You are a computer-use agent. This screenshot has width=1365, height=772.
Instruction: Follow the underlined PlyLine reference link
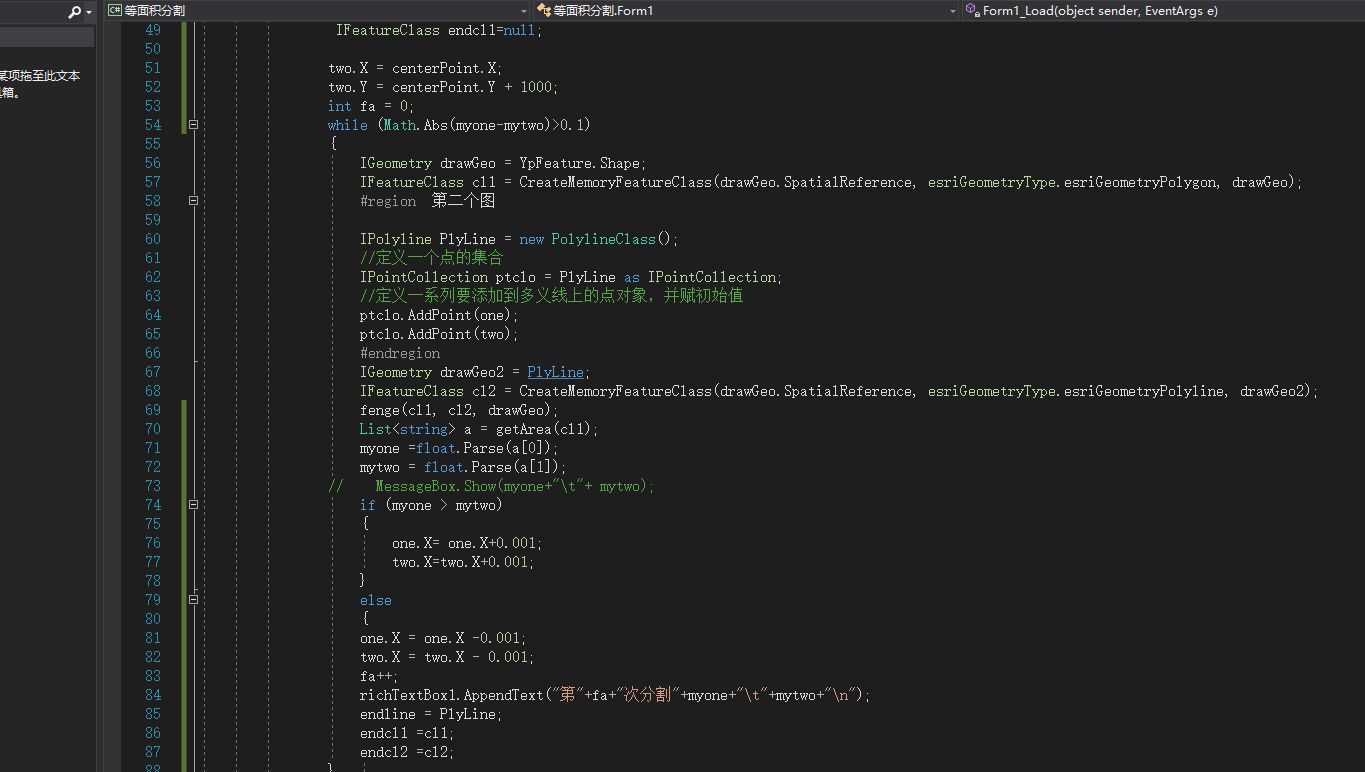555,371
